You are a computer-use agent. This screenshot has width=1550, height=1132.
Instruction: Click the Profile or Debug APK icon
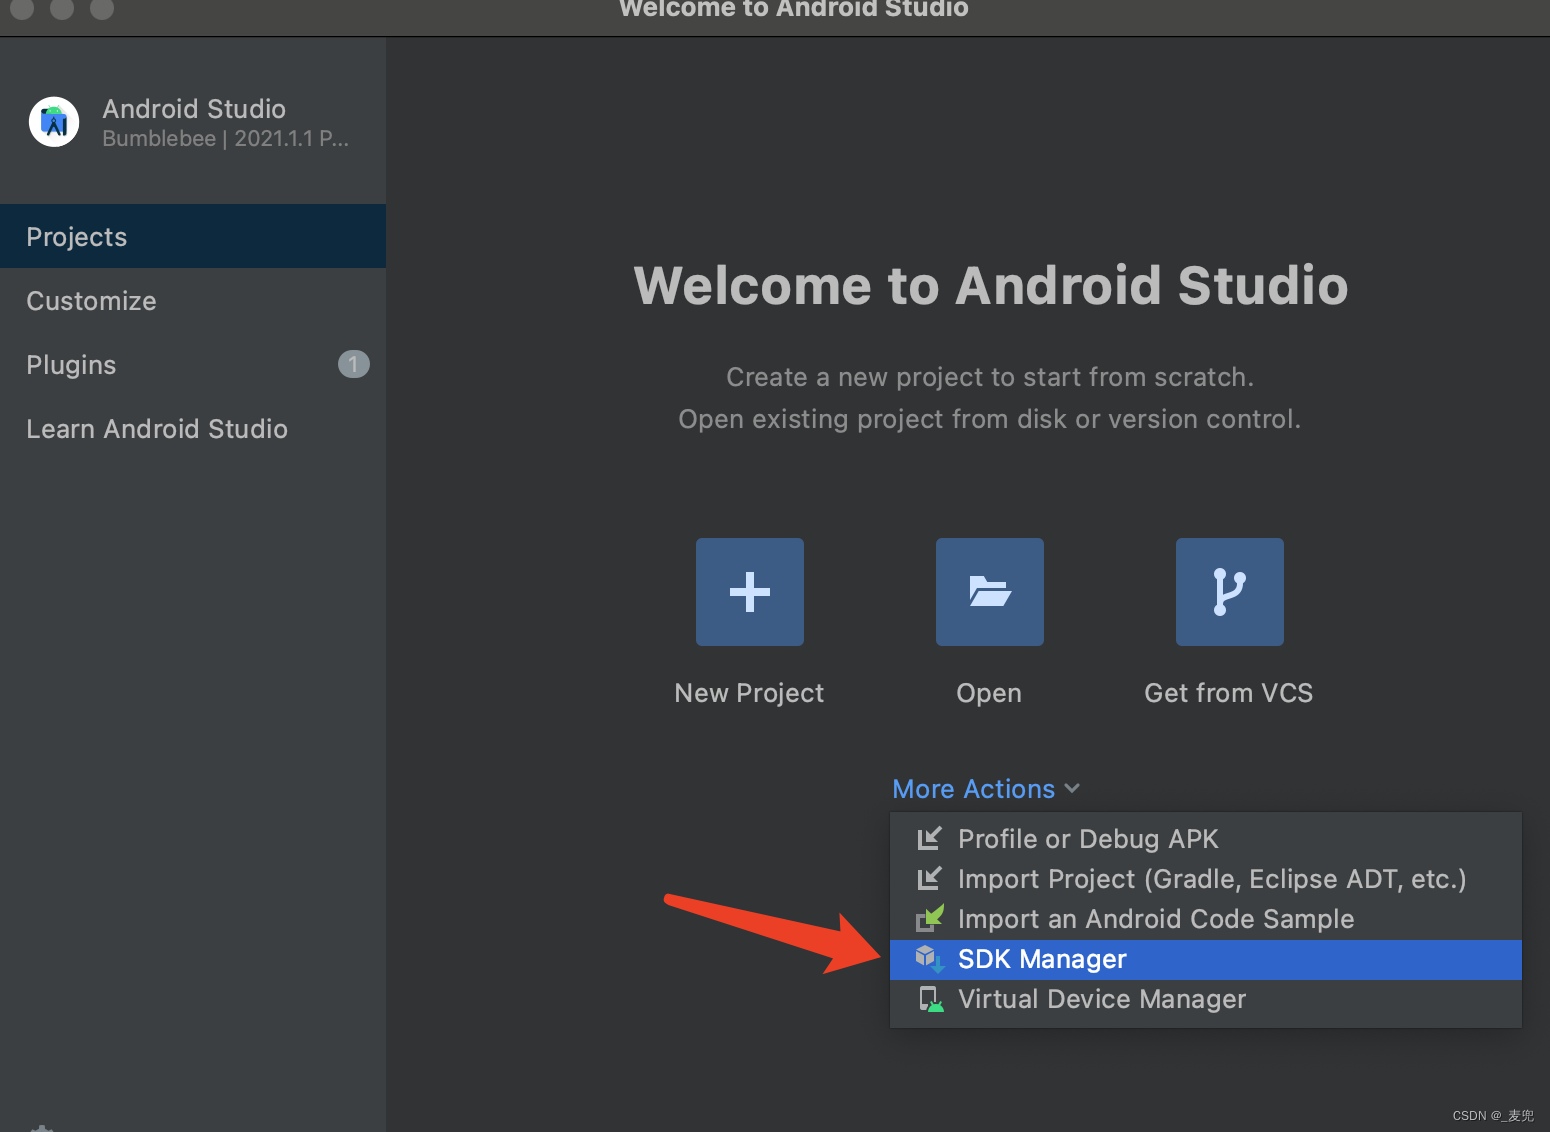[929, 838]
